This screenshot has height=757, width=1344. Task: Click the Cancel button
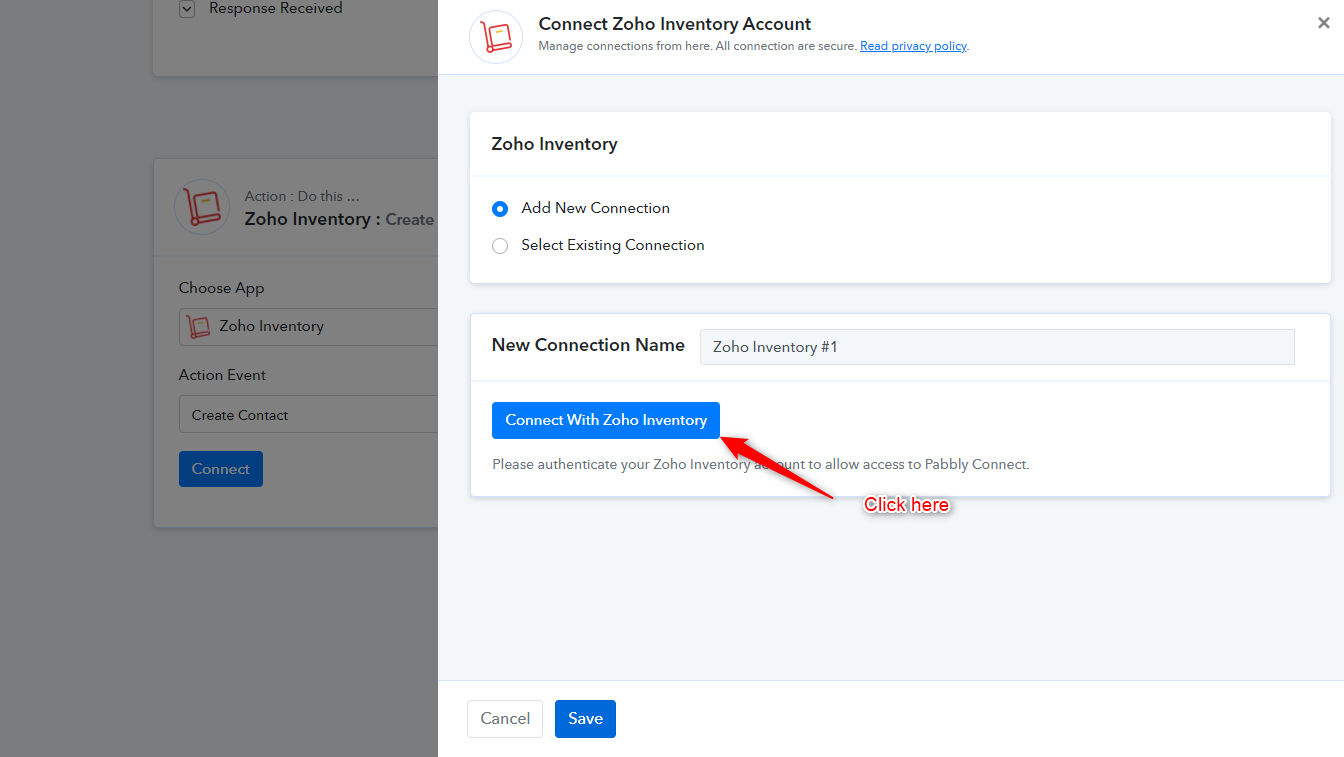click(505, 719)
